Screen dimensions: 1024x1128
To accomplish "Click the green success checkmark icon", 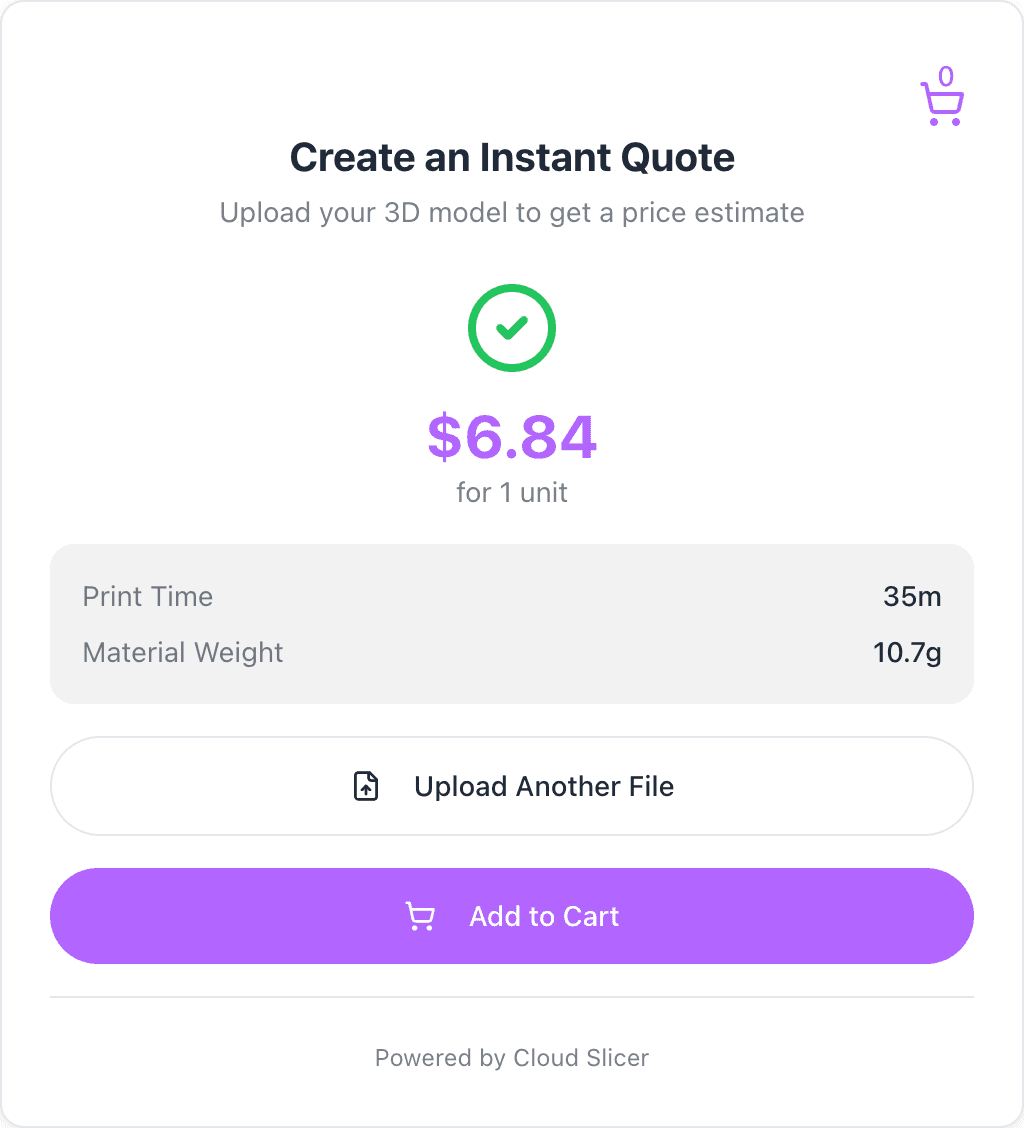I will point(512,328).
